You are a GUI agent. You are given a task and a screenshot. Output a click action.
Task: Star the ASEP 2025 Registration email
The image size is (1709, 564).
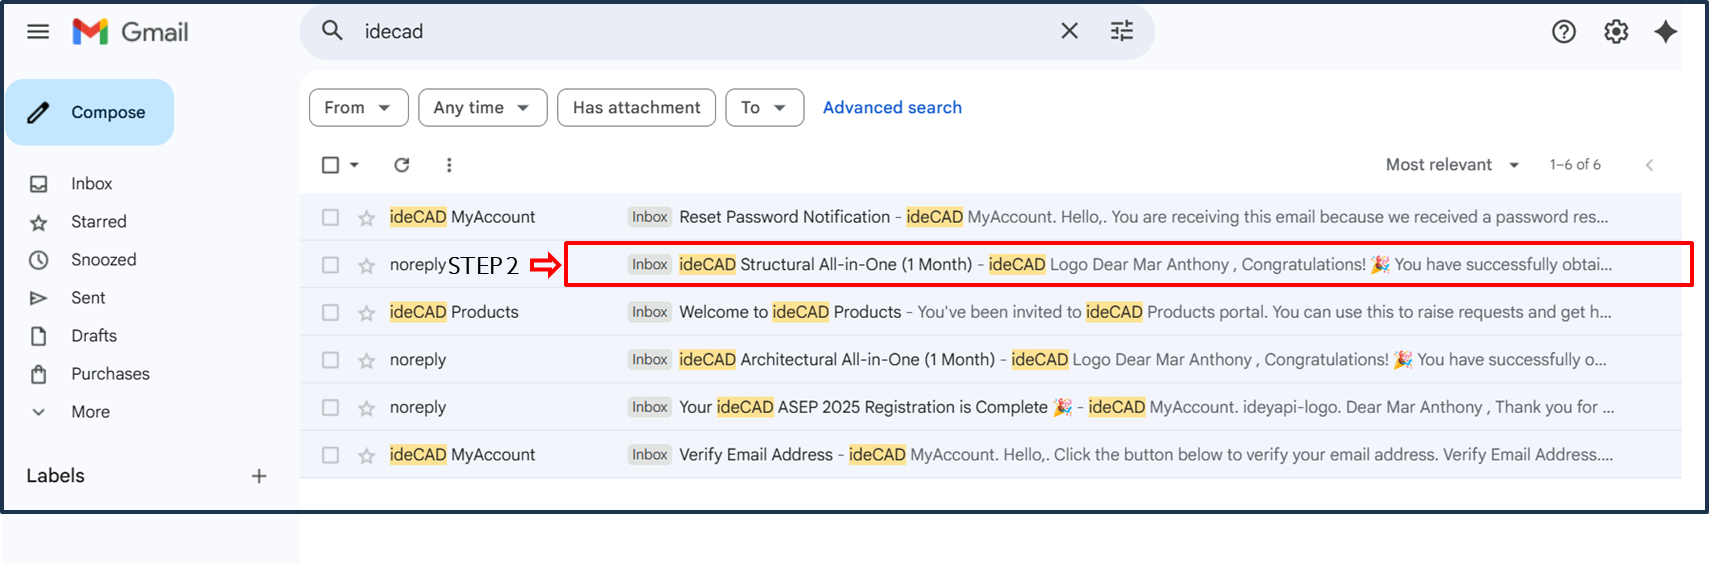coord(367,408)
